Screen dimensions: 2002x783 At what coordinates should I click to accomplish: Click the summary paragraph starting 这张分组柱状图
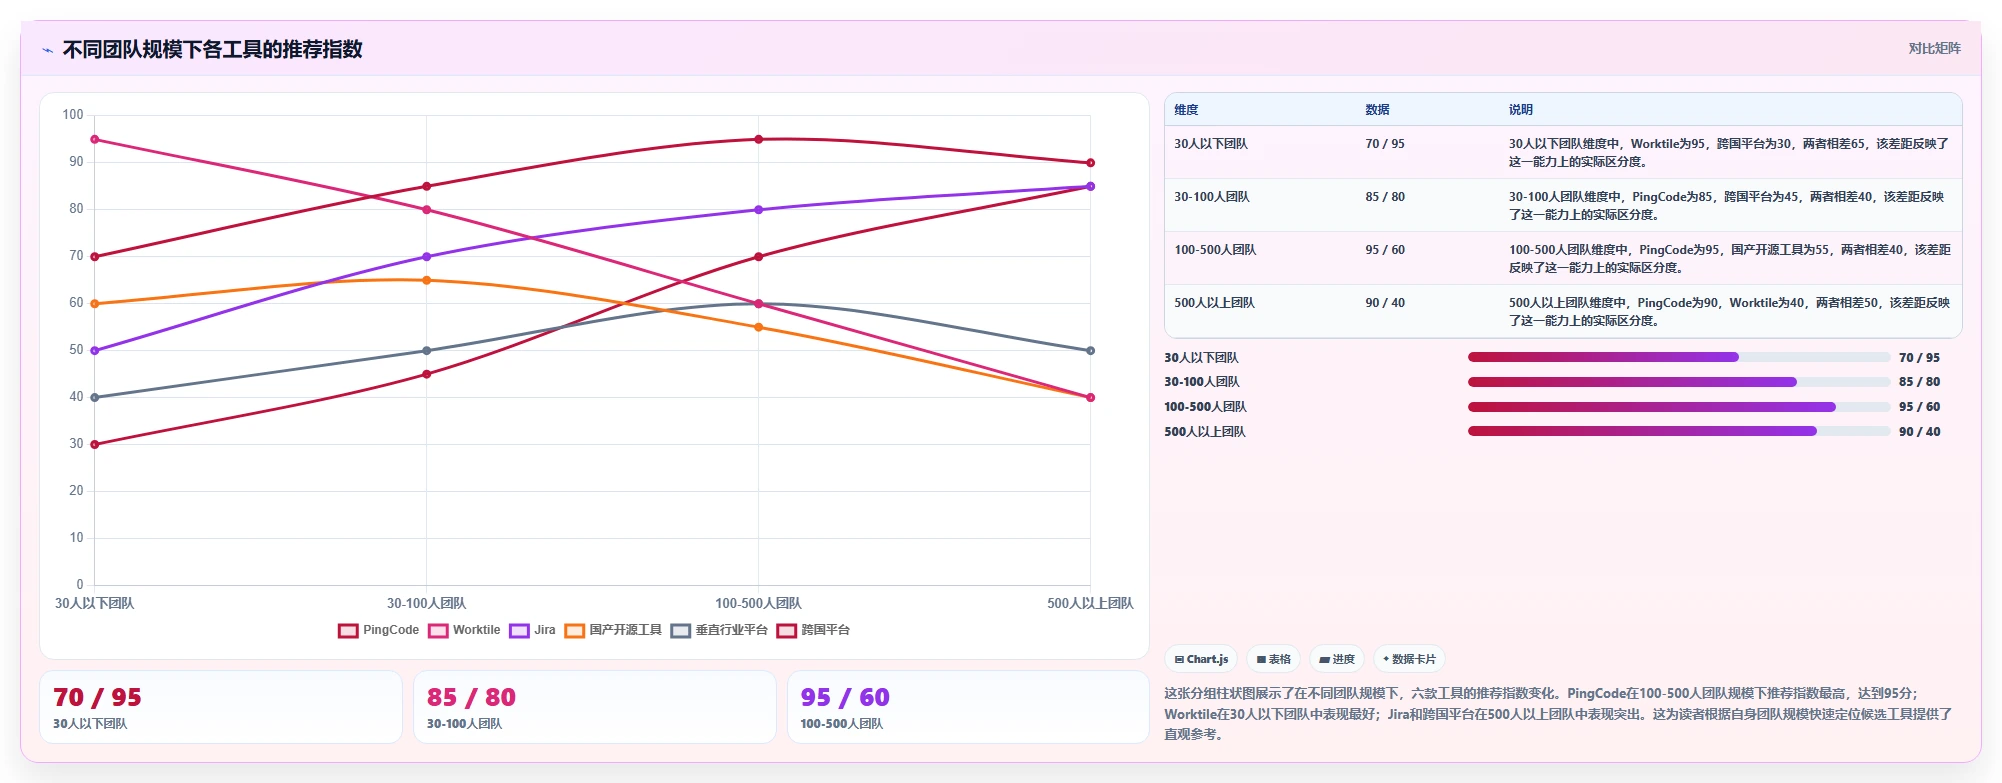coord(1558,713)
